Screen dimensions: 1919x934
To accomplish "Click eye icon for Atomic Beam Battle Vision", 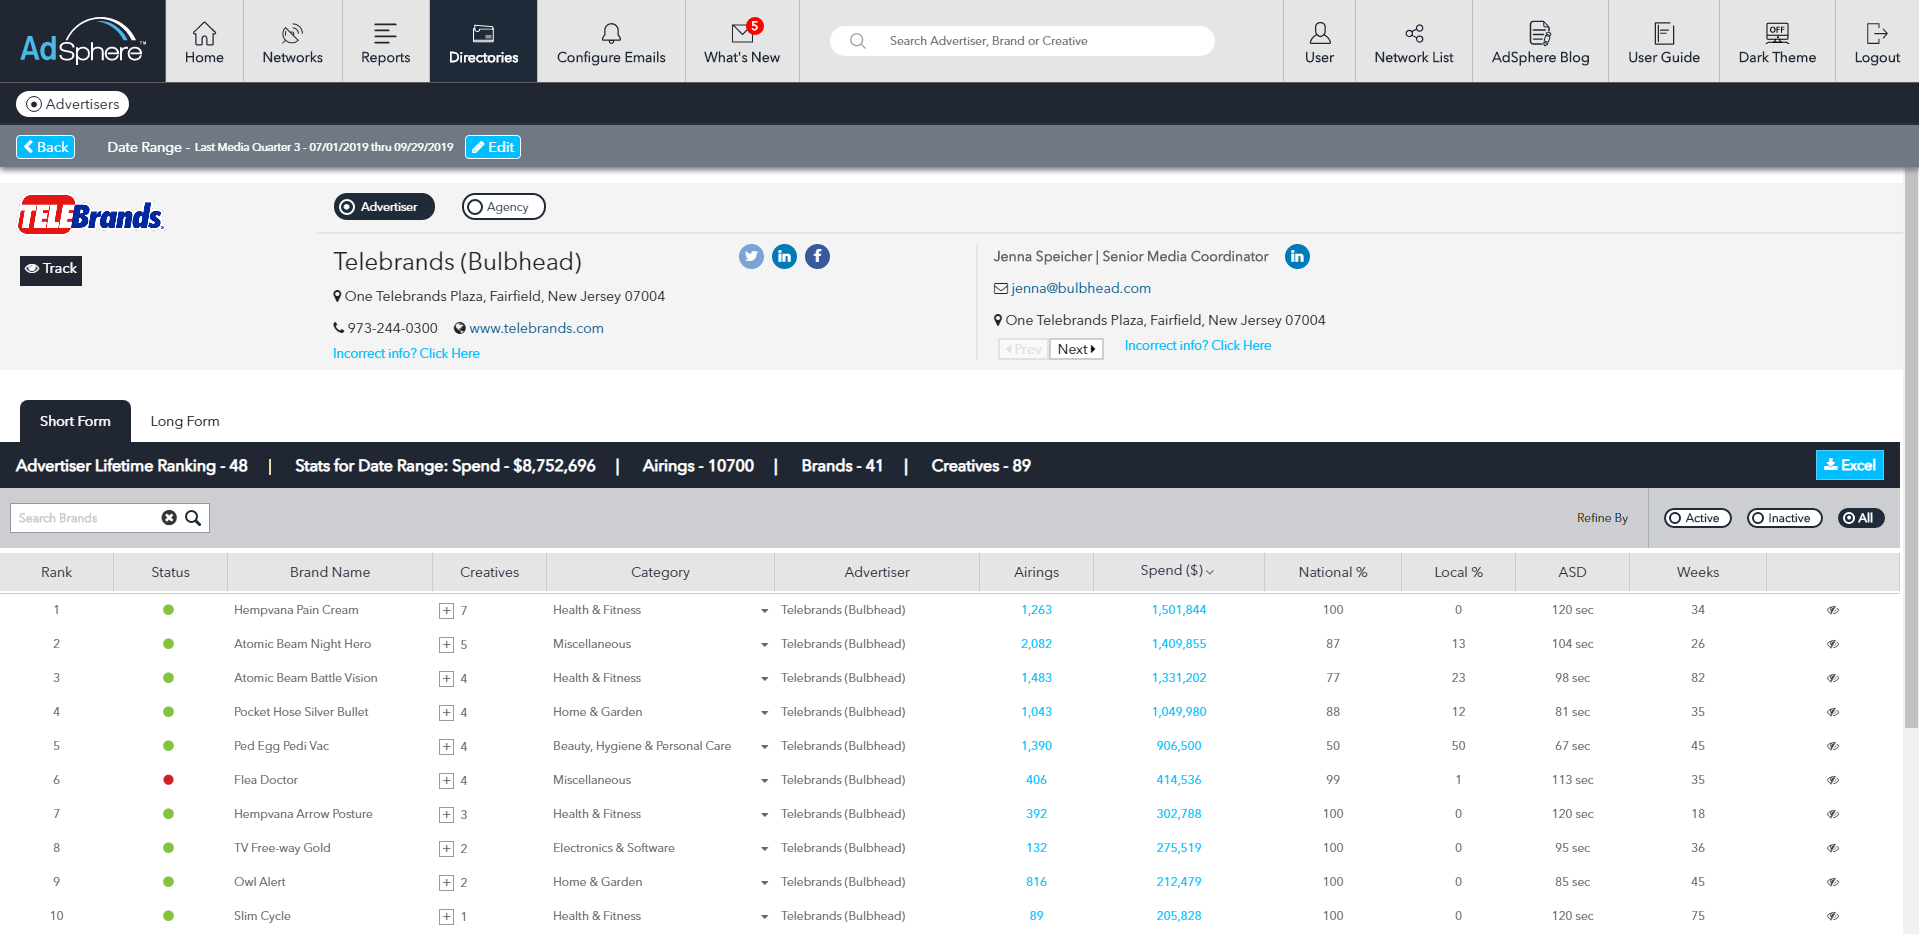I will (x=1833, y=678).
